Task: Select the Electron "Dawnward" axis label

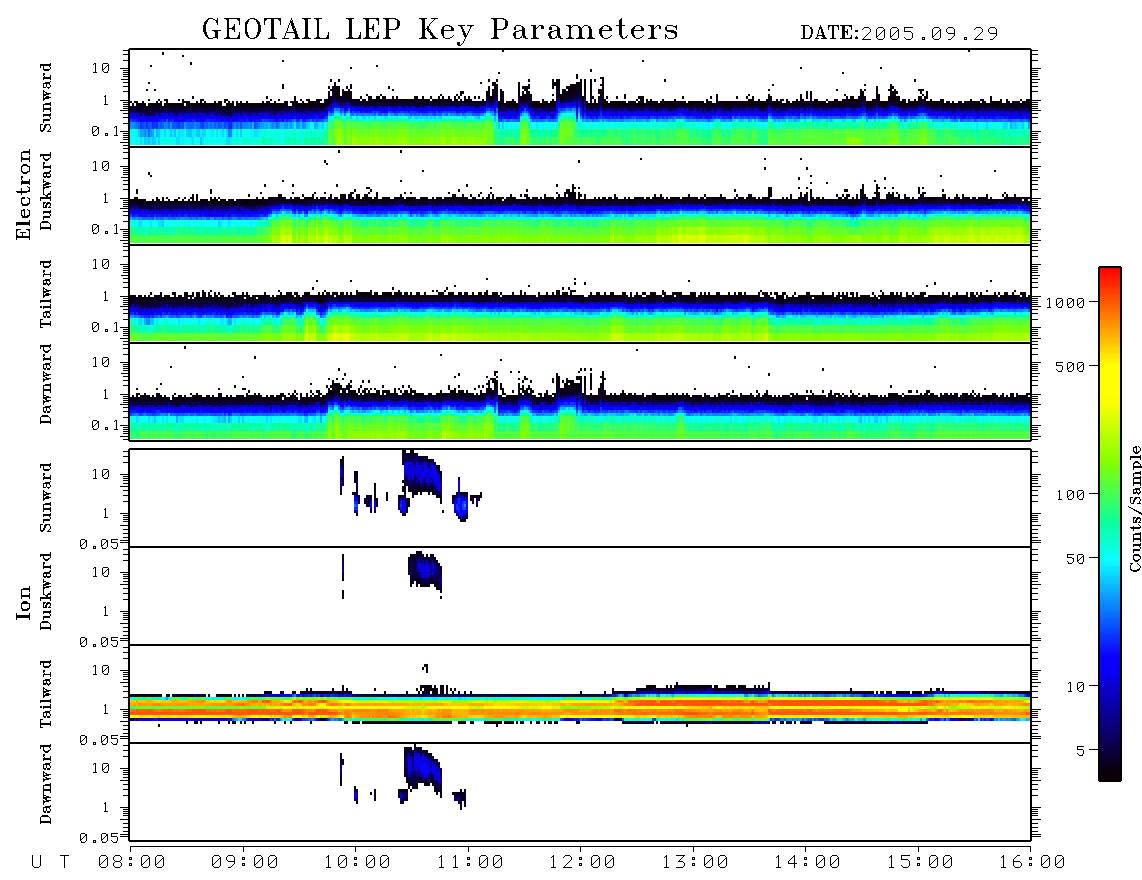Action: [x=46, y=384]
